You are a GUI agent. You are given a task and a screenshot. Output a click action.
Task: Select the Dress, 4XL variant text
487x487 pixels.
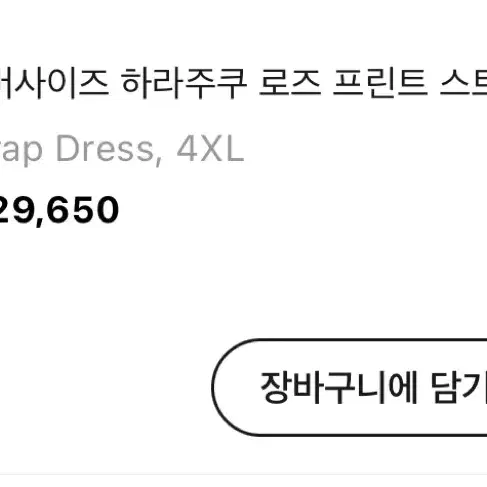point(150,149)
